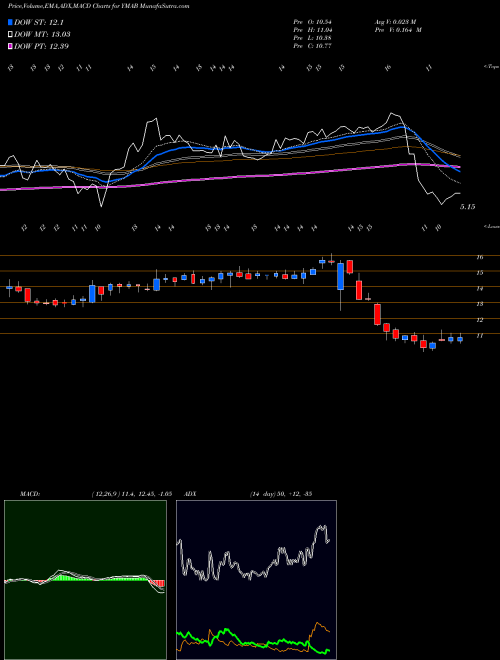The width and height of the screenshot is (500, 660).
Task: Select the 'DOW ST: 12.1' legend text
Action: click(39, 23)
